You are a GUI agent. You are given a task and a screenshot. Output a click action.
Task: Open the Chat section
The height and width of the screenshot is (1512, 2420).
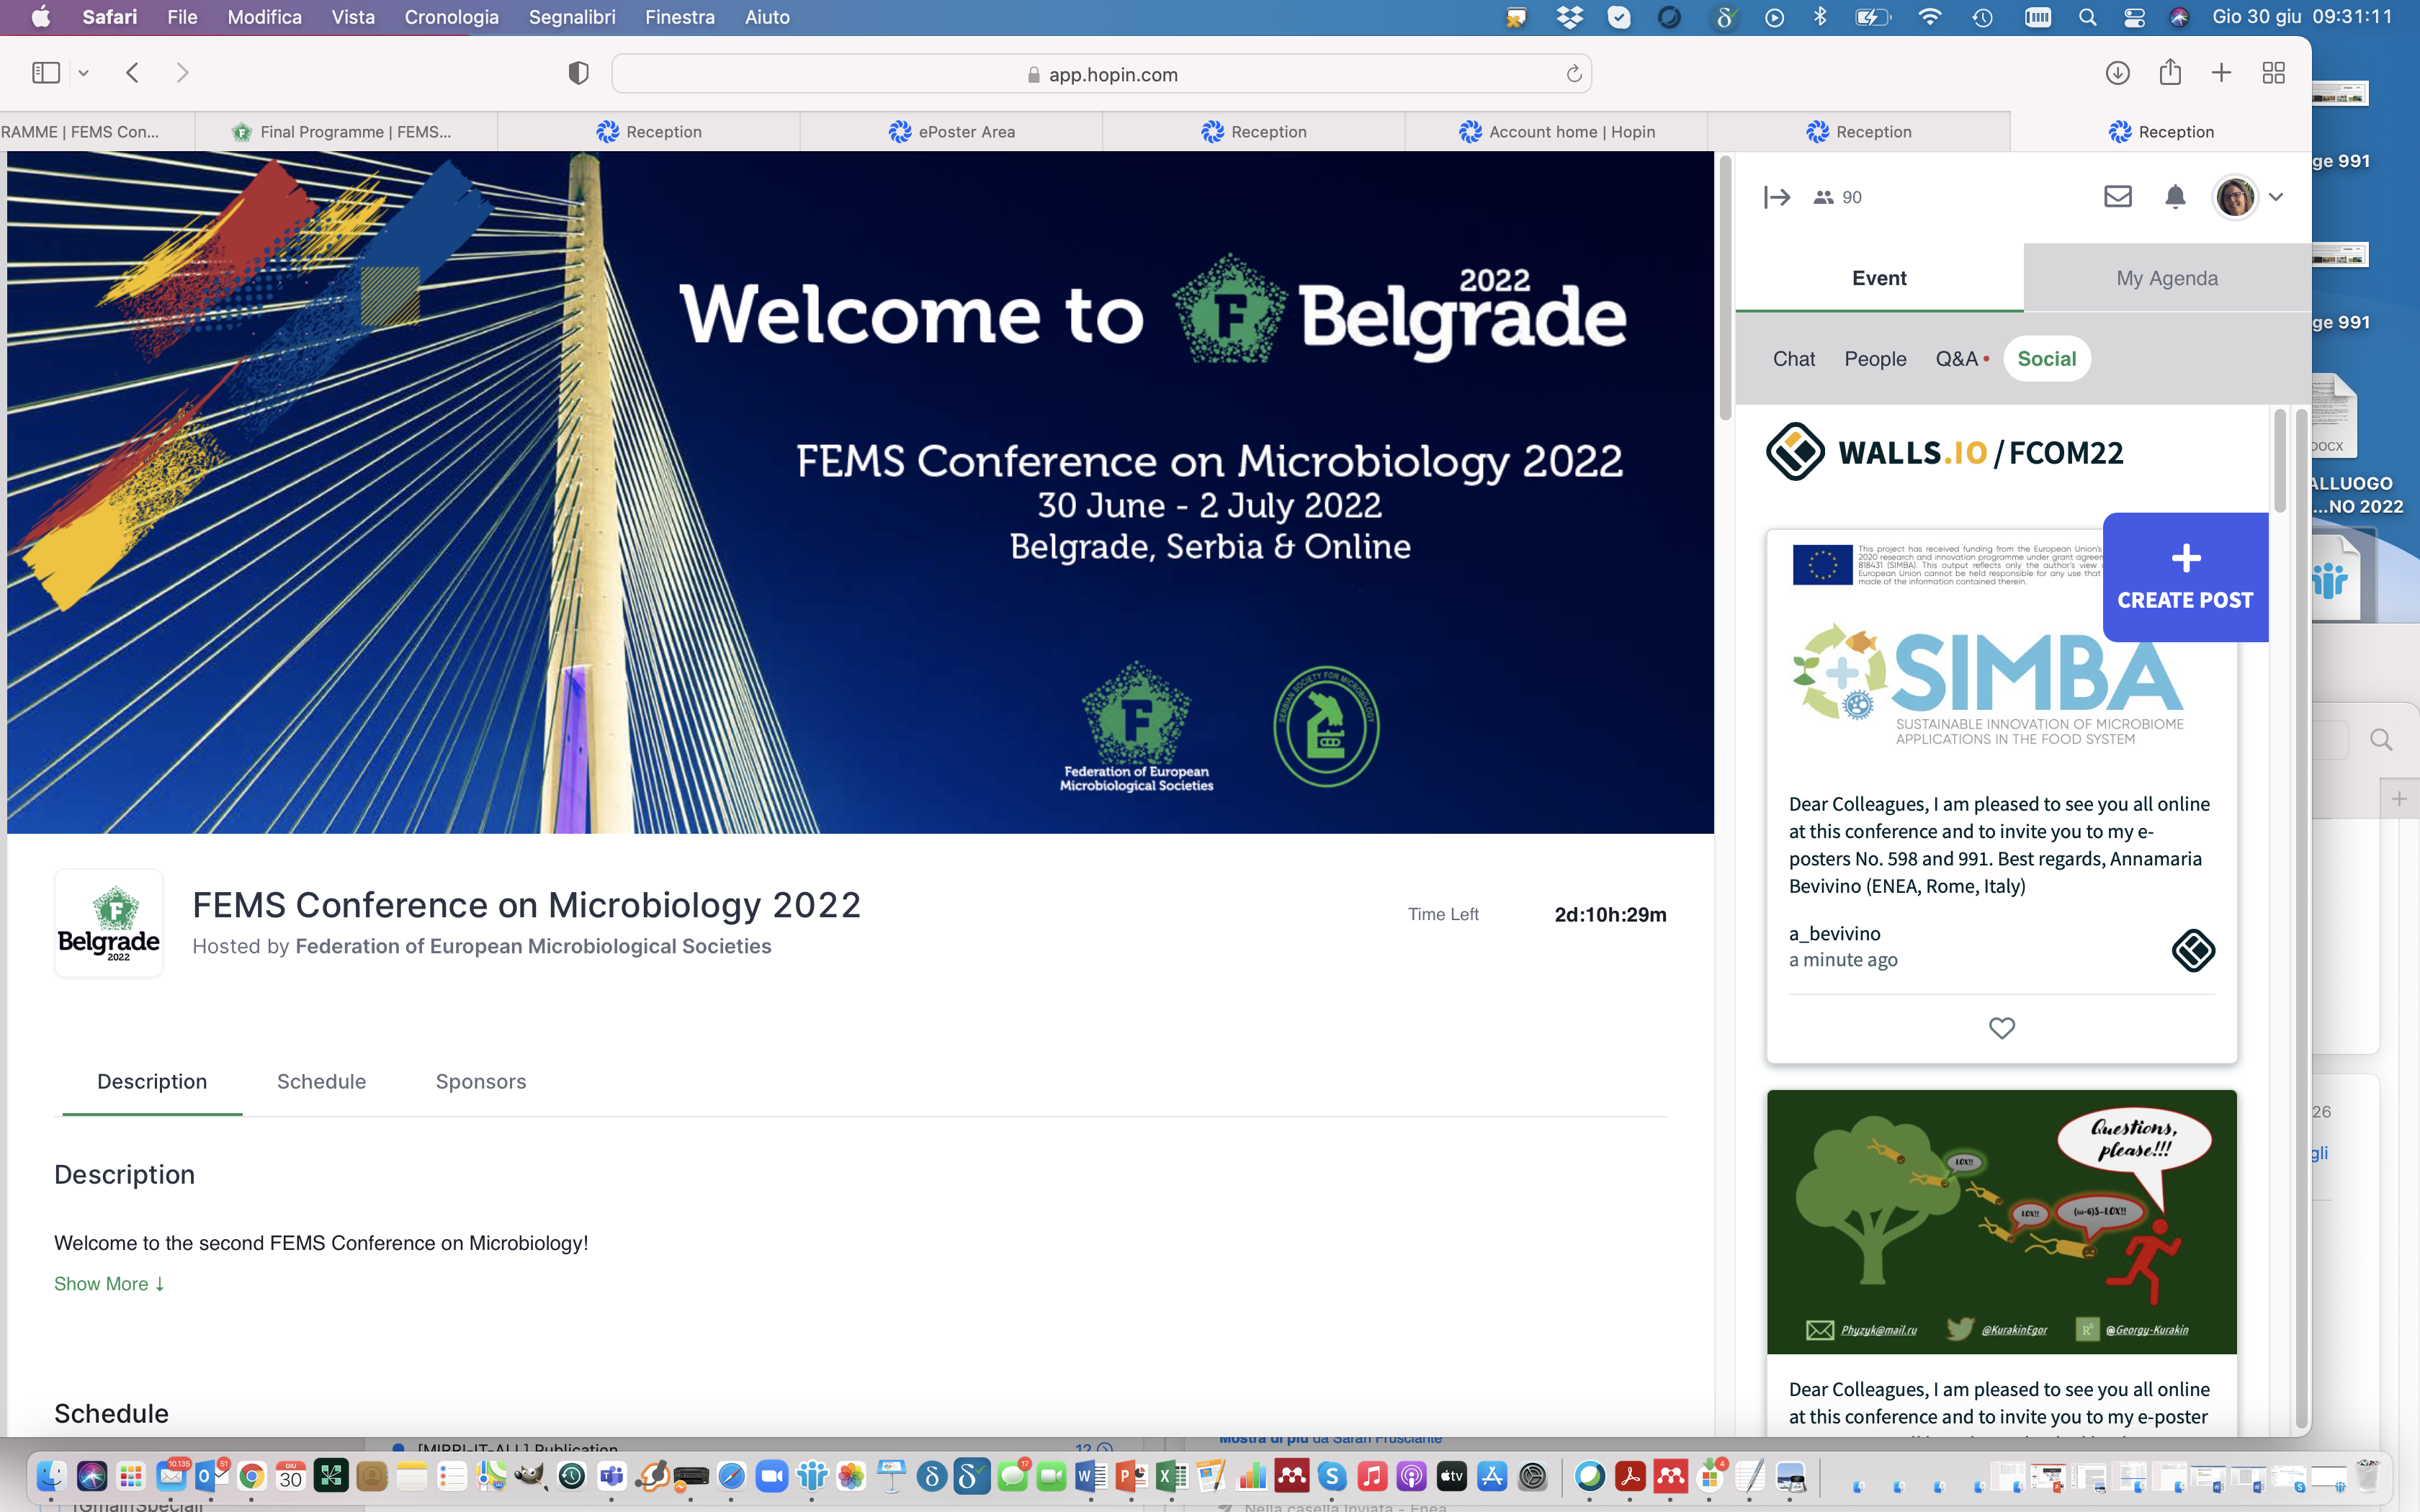(x=1794, y=359)
